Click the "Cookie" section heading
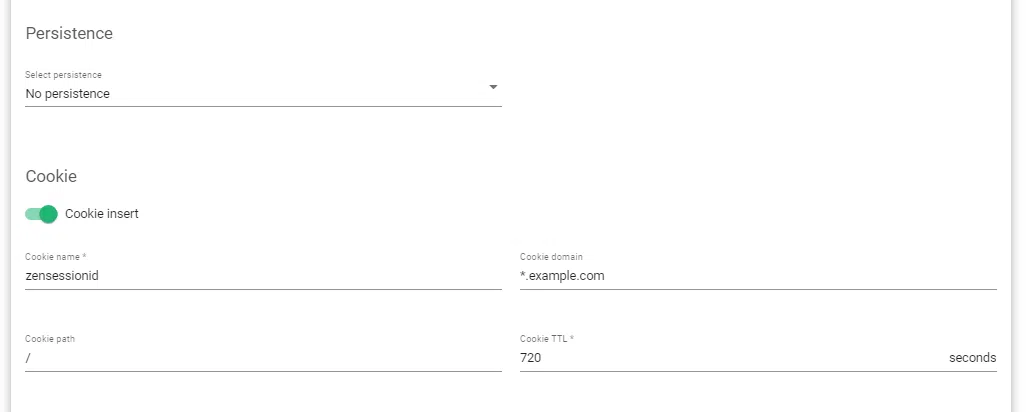 point(51,176)
